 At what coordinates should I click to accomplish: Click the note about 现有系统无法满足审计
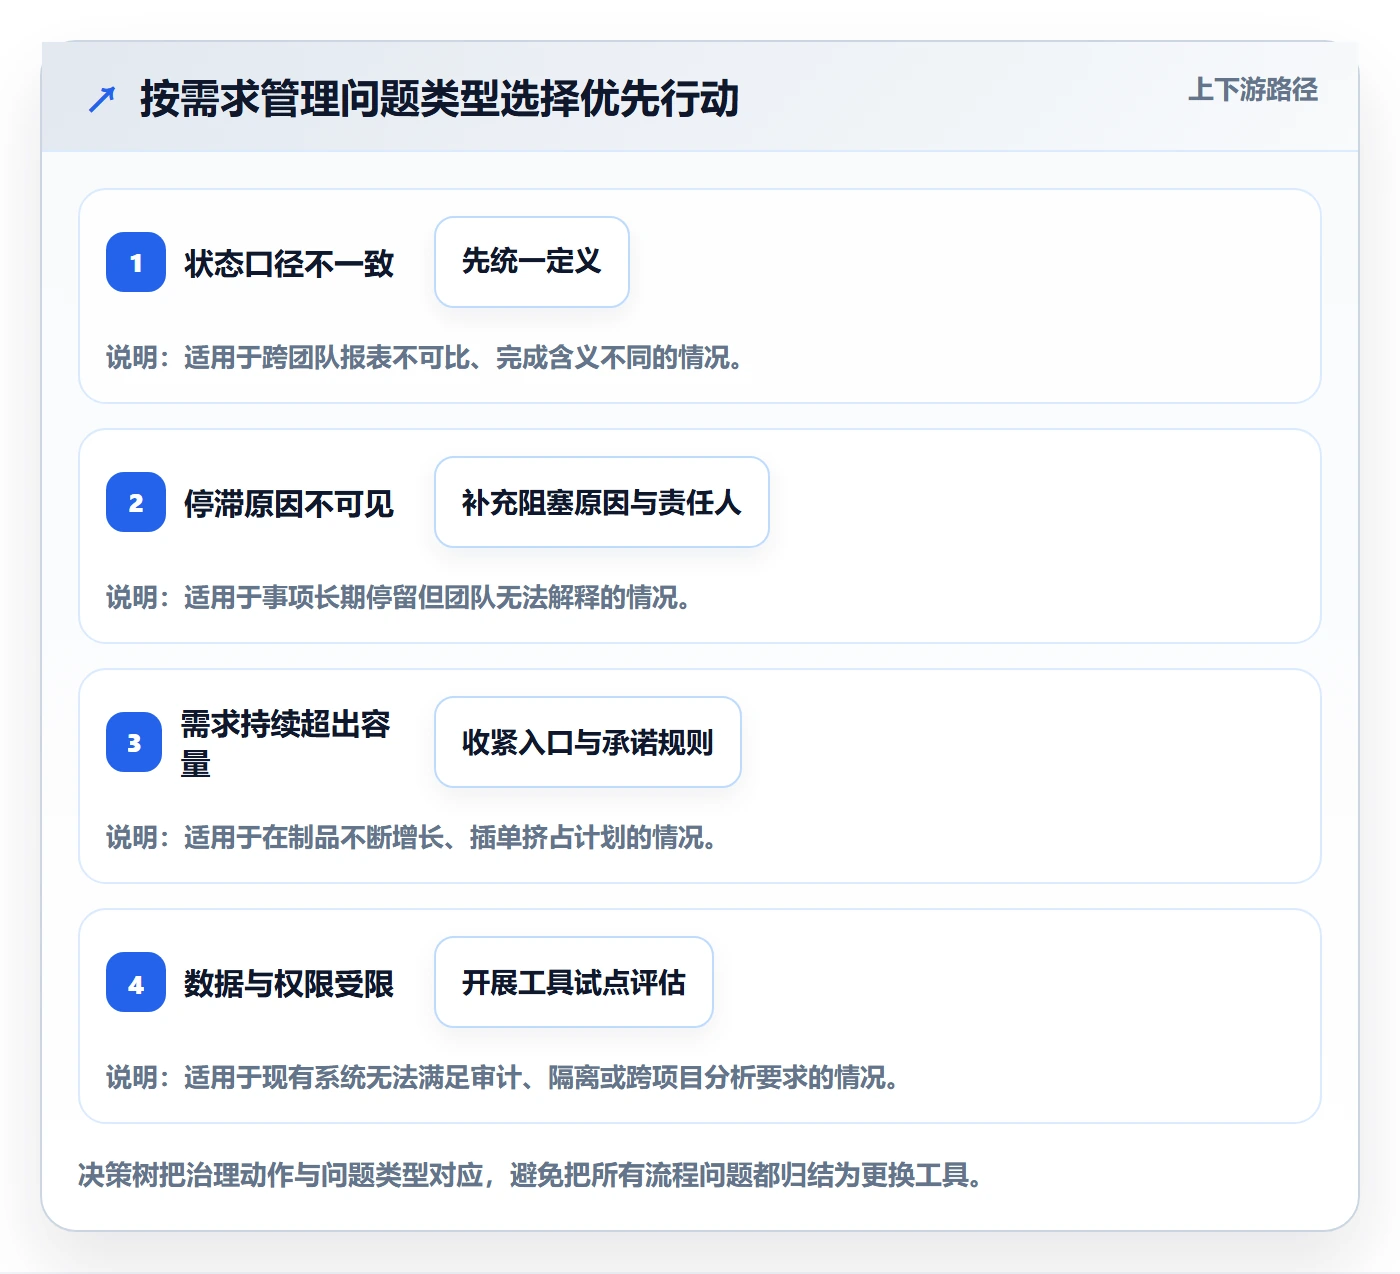(x=503, y=1078)
